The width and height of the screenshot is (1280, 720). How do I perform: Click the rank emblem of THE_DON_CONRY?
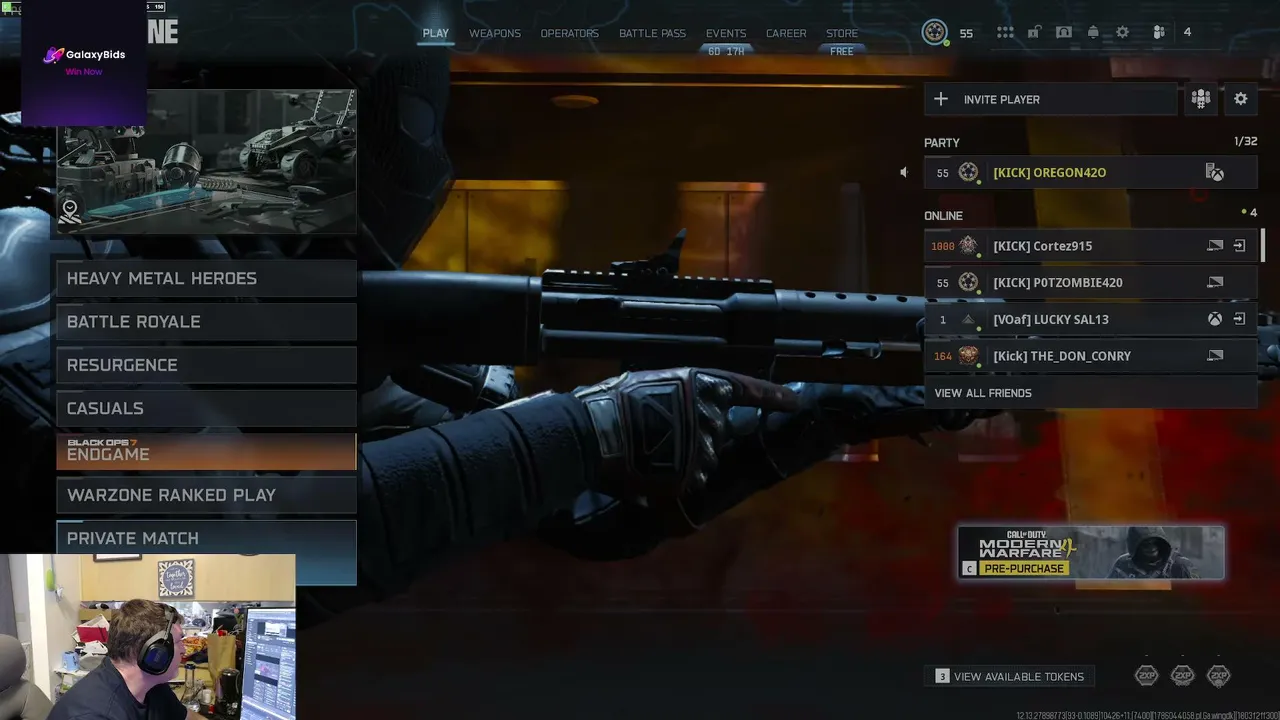tap(968, 356)
